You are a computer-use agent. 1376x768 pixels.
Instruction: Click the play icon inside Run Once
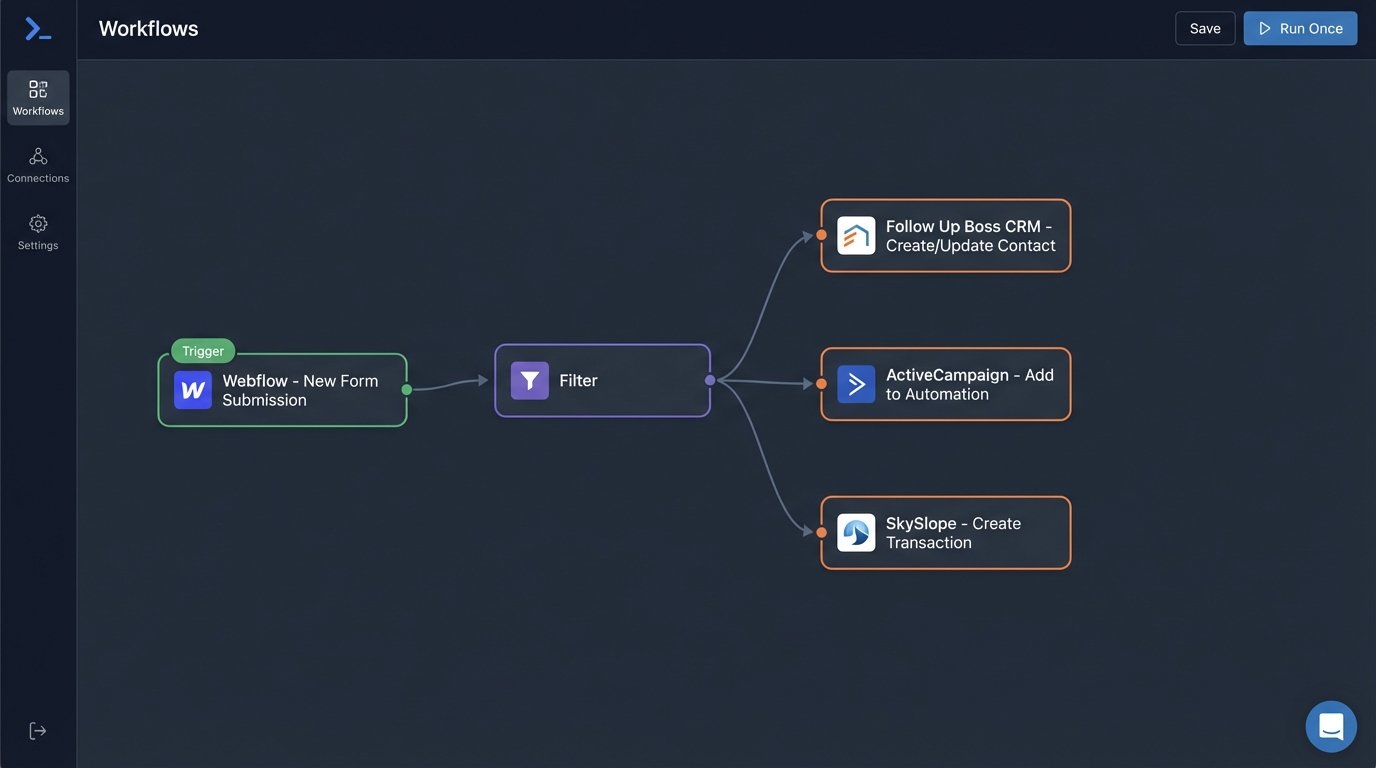(x=1267, y=28)
